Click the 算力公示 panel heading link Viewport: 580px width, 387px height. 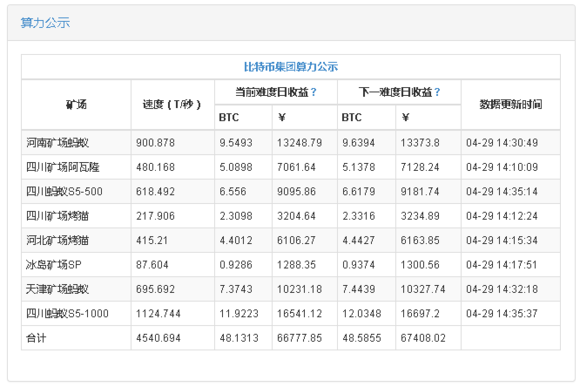[x=45, y=23]
